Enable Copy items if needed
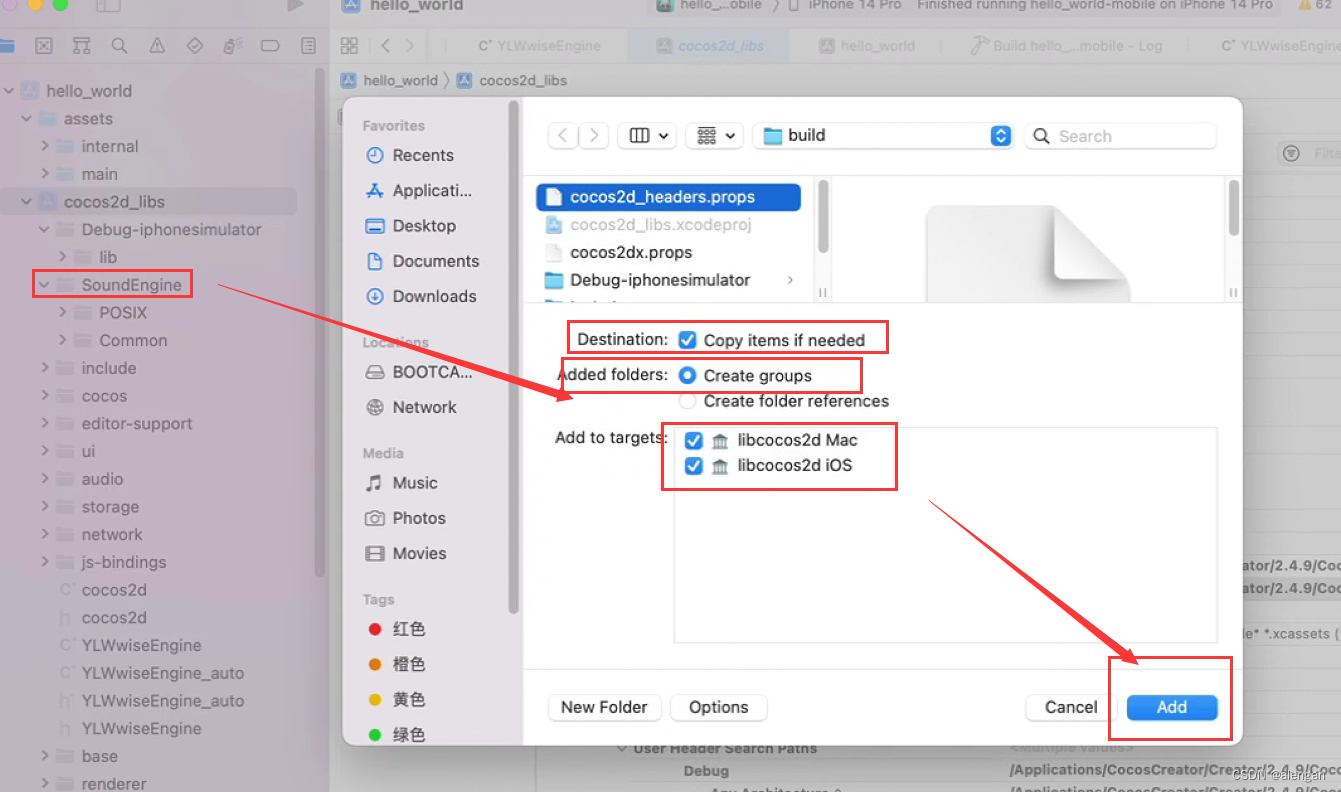 pyautogui.click(x=687, y=339)
